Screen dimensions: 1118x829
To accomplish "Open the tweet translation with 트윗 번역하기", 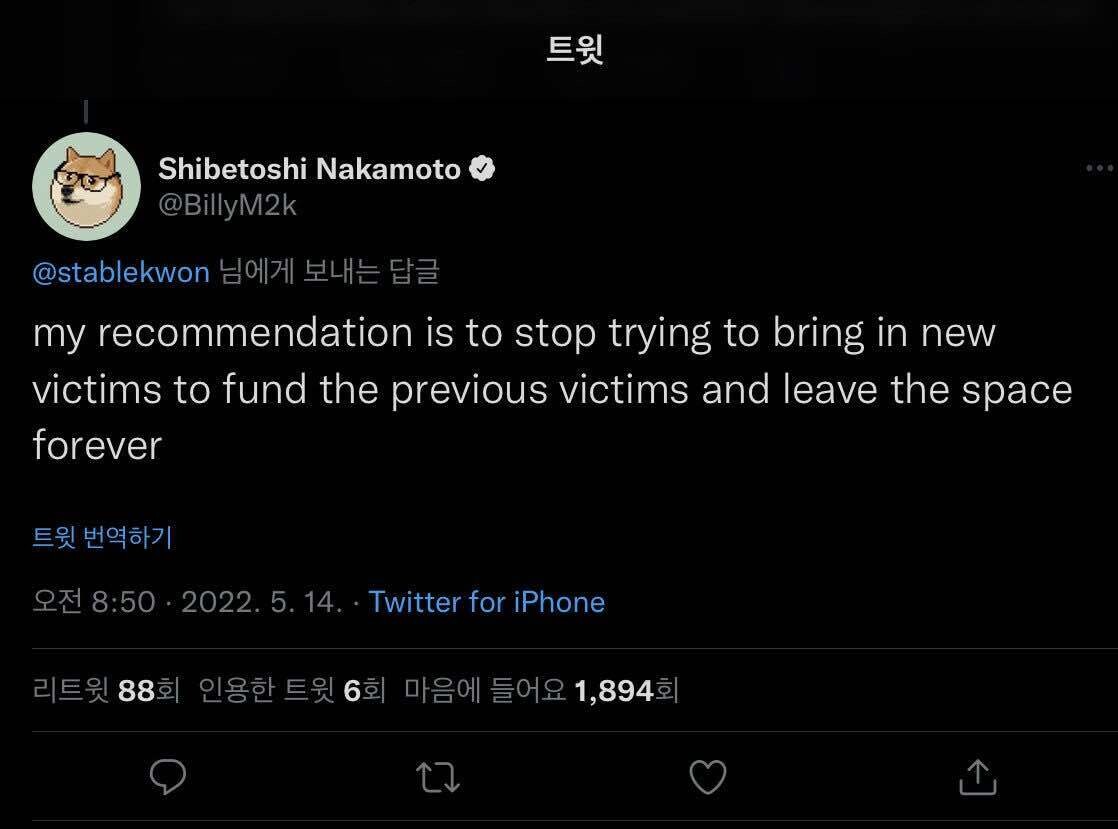I will tap(102, 537).
